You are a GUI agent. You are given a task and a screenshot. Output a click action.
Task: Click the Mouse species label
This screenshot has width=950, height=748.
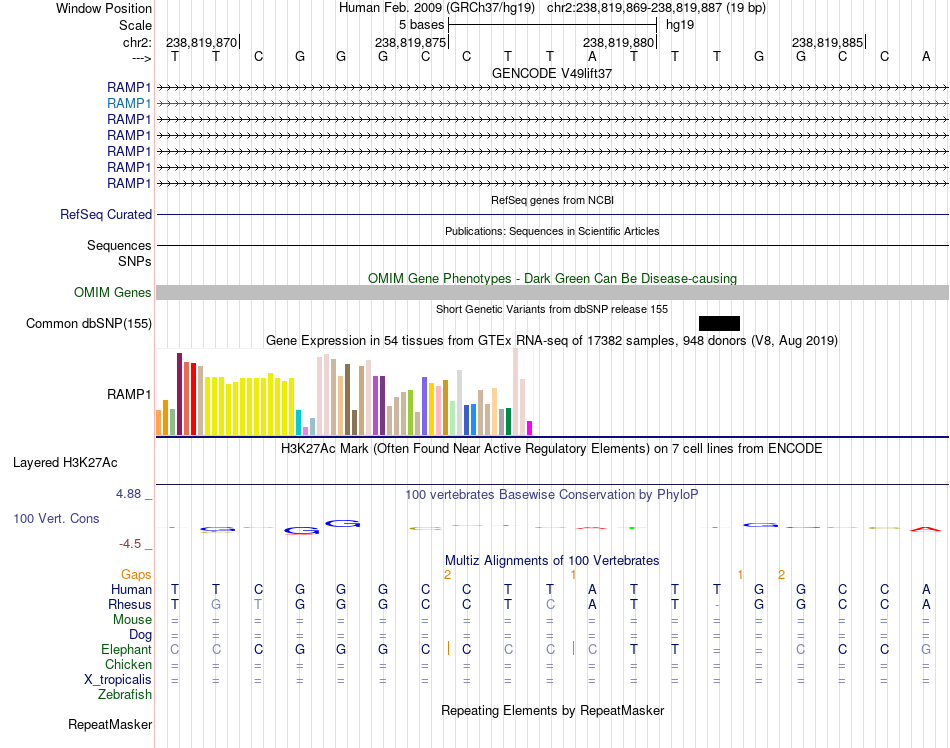pos(132,620)
